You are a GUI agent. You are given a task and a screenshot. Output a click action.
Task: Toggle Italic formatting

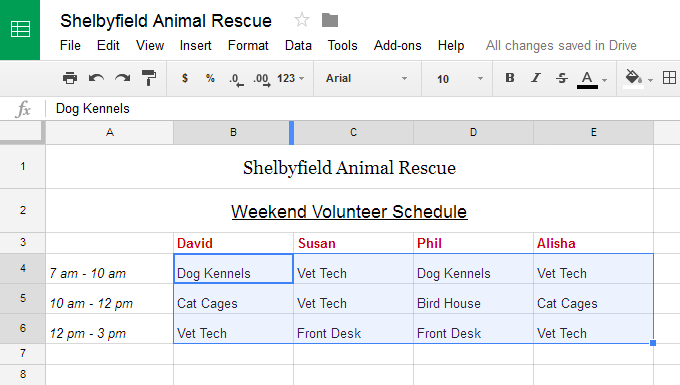click(x=536, y=78)
